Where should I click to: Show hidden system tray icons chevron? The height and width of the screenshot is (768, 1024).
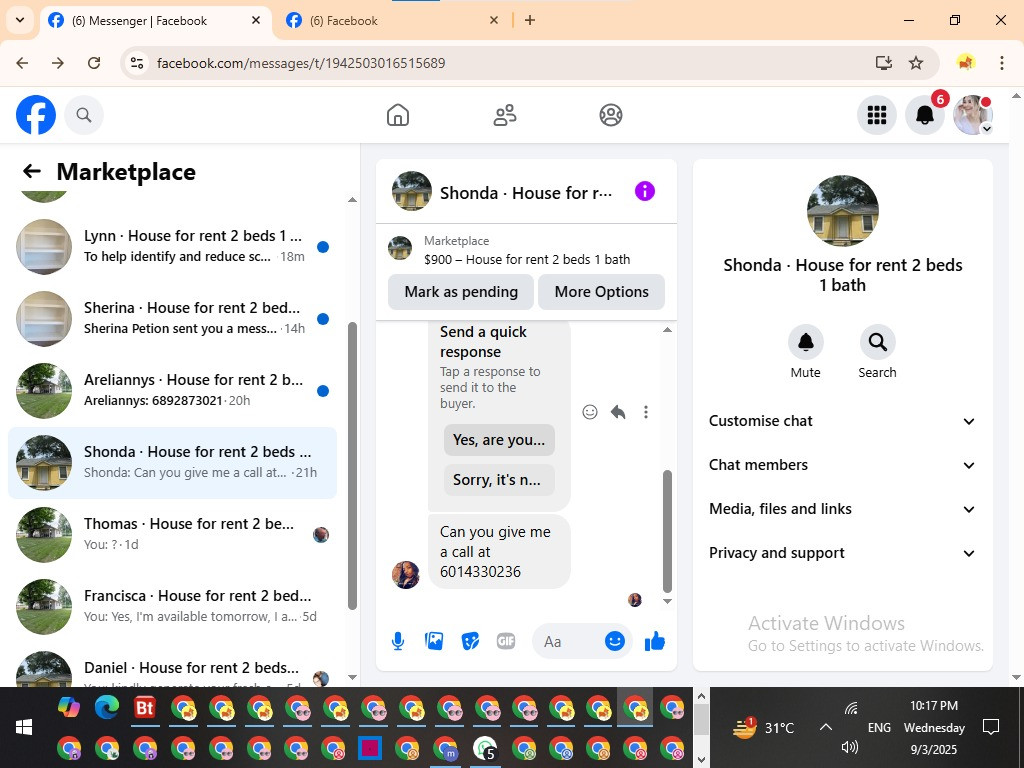coord(825,727)
